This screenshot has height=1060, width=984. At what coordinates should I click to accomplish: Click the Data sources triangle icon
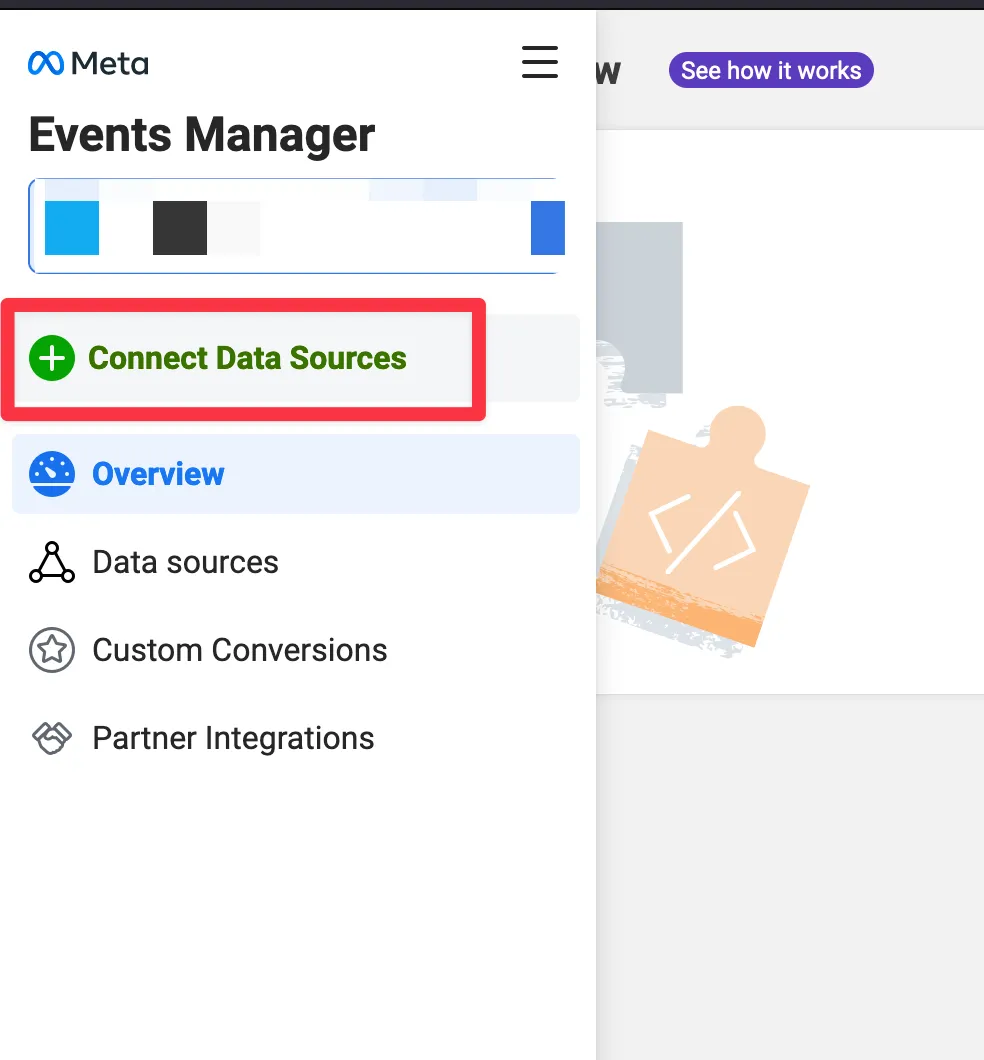point(52,562)
